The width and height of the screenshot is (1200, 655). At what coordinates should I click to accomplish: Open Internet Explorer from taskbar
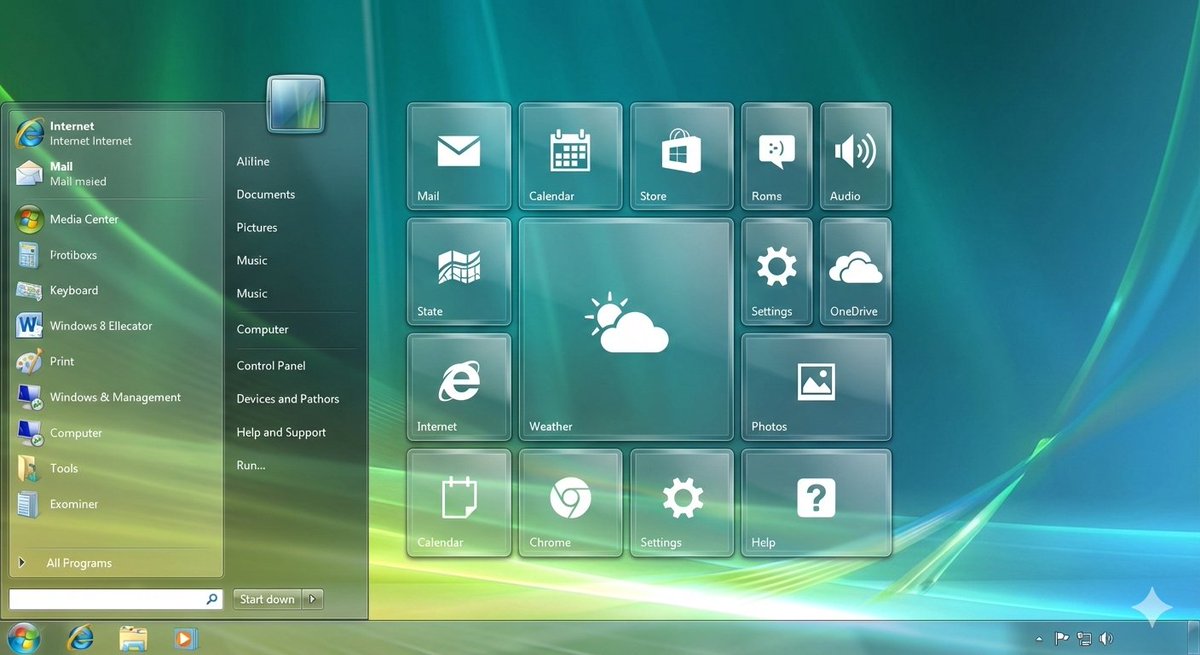81,637
